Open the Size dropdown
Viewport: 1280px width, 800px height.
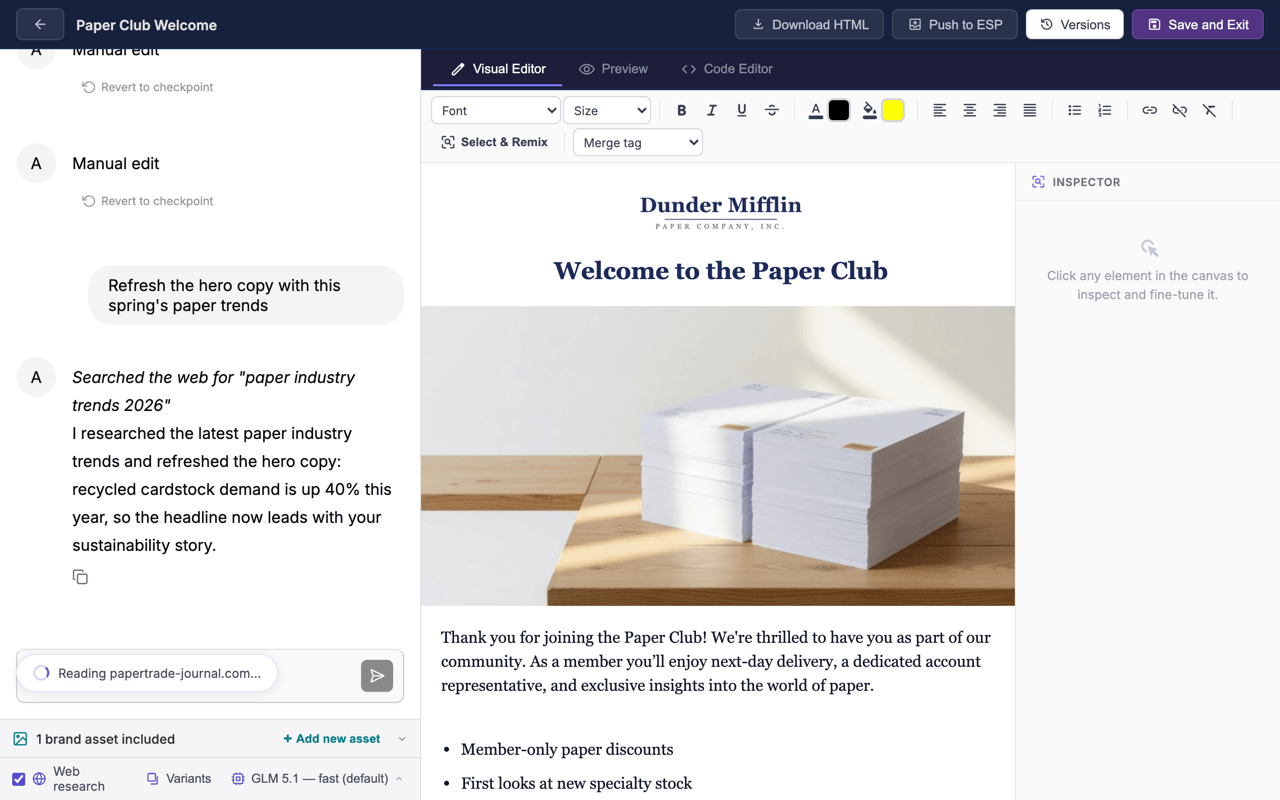click(607, 110)
